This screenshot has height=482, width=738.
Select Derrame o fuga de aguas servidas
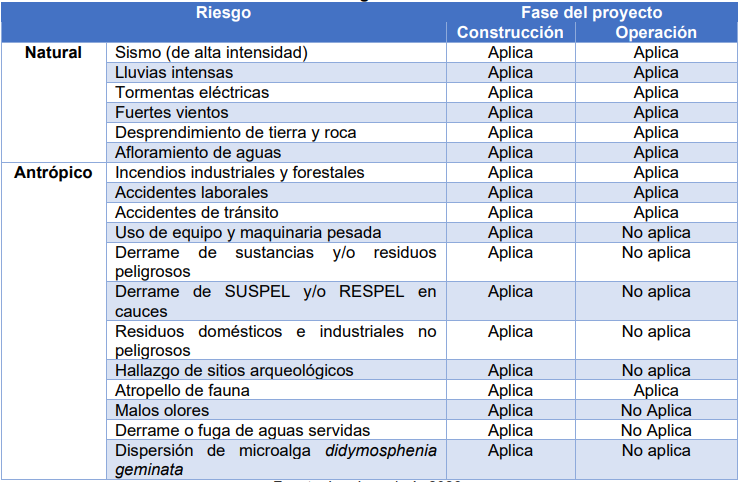tap(243, 431)
